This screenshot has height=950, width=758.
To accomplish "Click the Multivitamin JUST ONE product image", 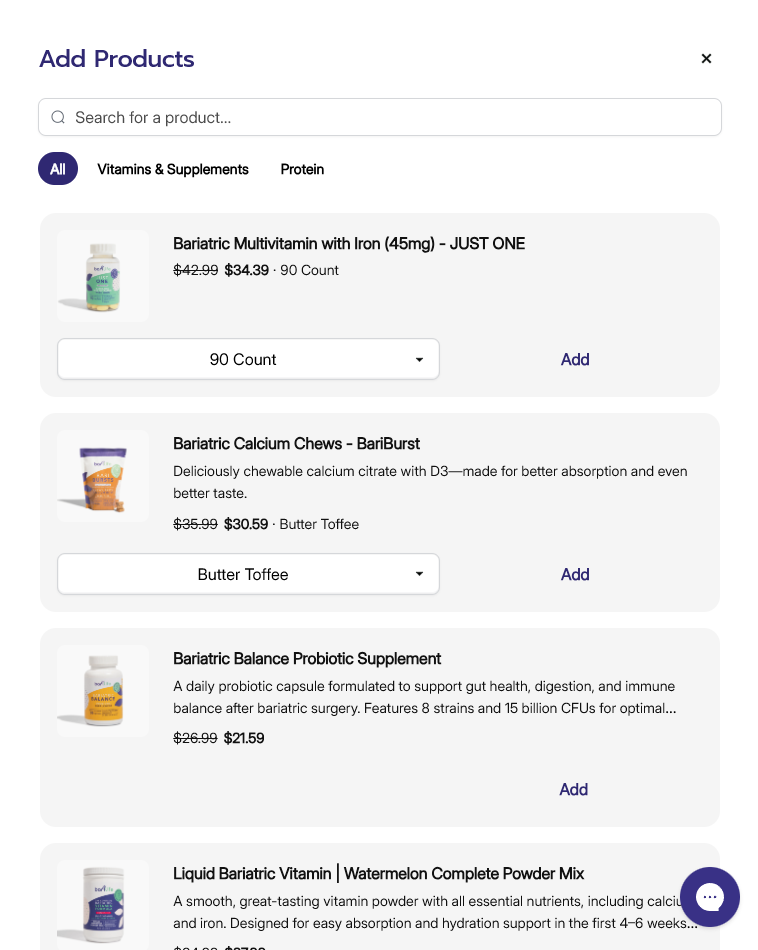I will click(x=103, y=276).
